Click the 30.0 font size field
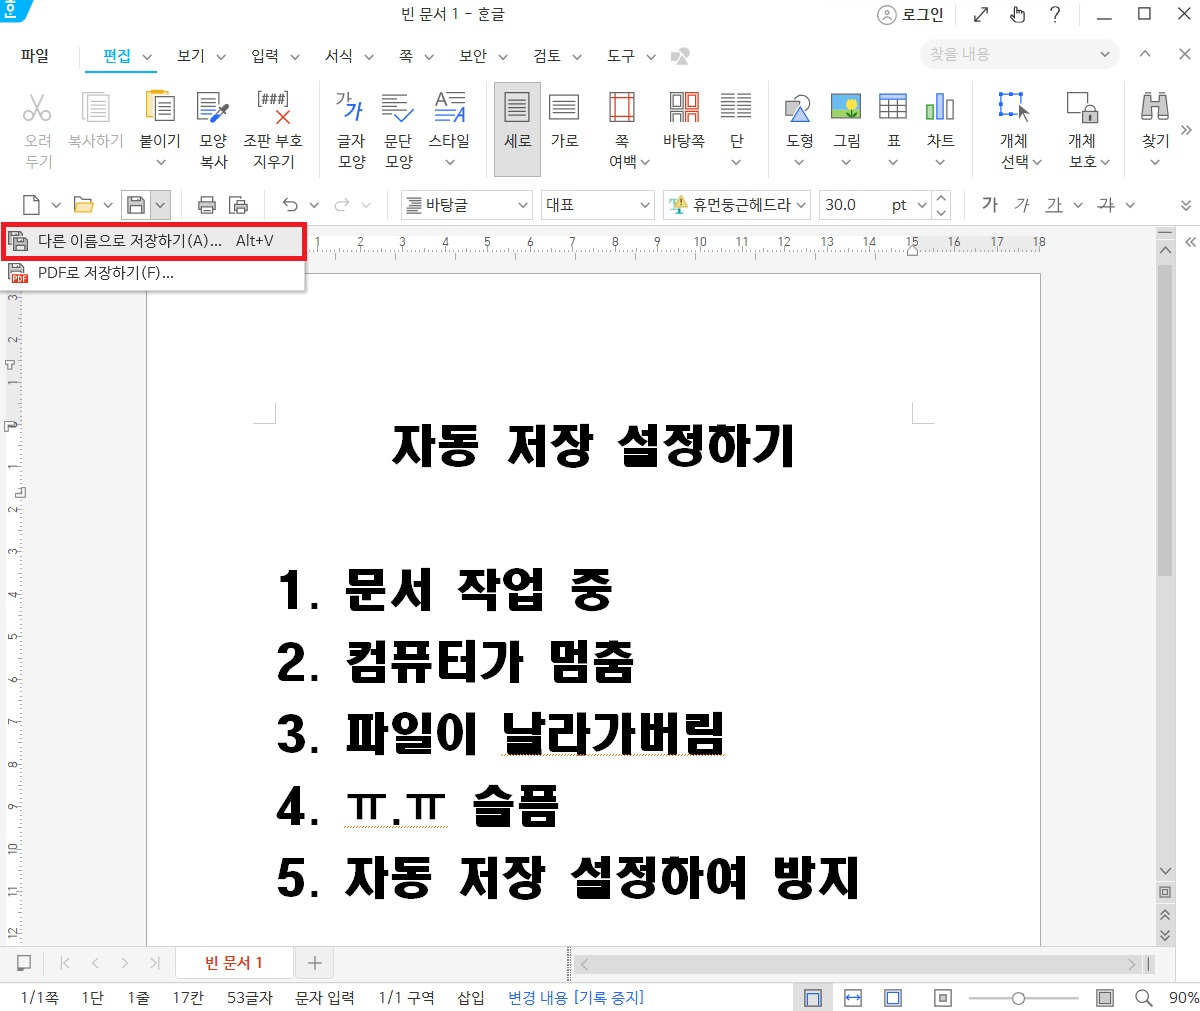 tap(853, 205)
